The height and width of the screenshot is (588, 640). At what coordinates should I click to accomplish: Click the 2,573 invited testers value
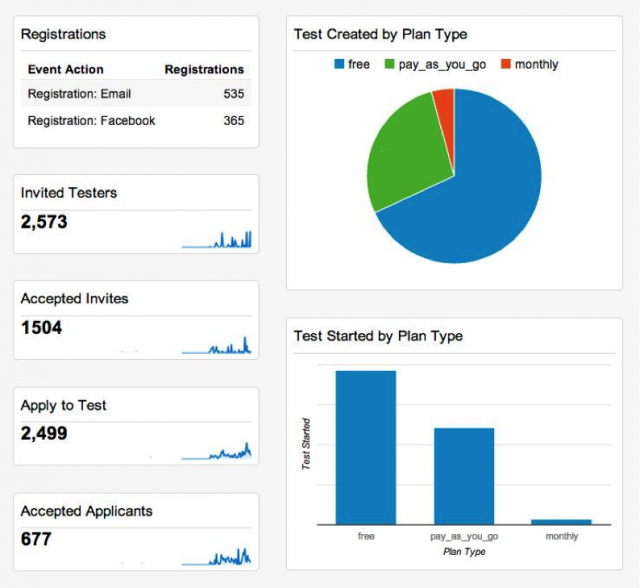[44, 222]
